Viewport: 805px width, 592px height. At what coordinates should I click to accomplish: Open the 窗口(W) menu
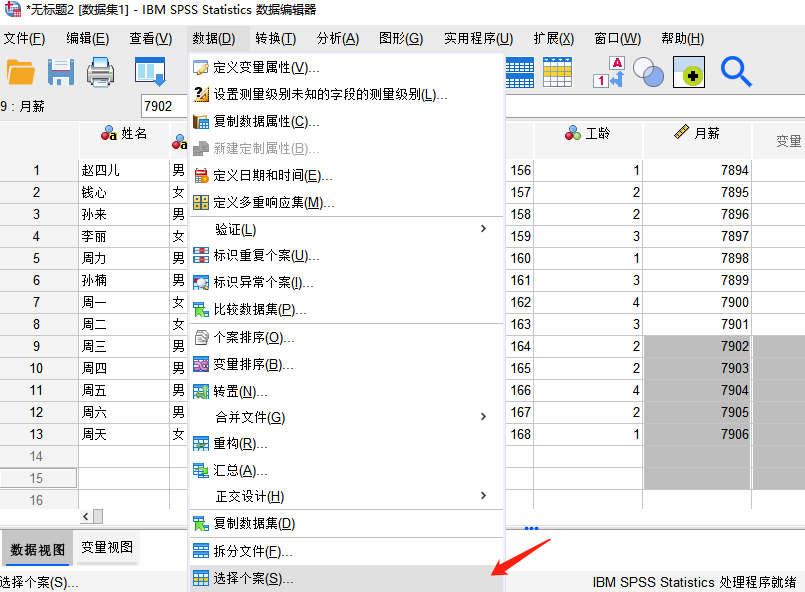(618, 39)
